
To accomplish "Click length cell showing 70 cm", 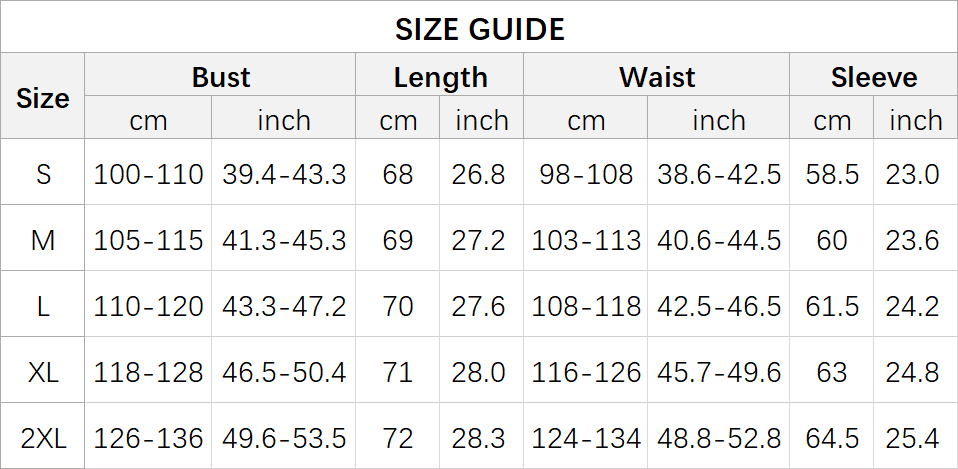I will [x=398, y=306].
